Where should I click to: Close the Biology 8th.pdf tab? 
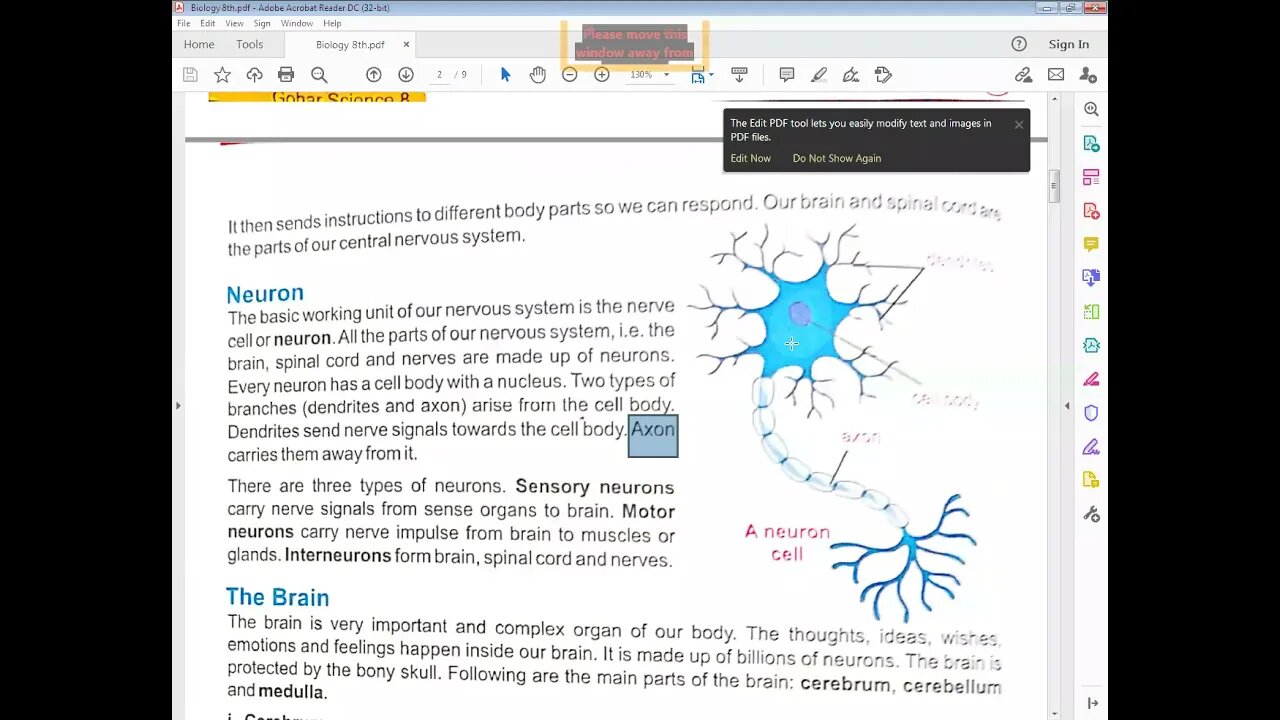pyautogui.click(x=407, y=44)
